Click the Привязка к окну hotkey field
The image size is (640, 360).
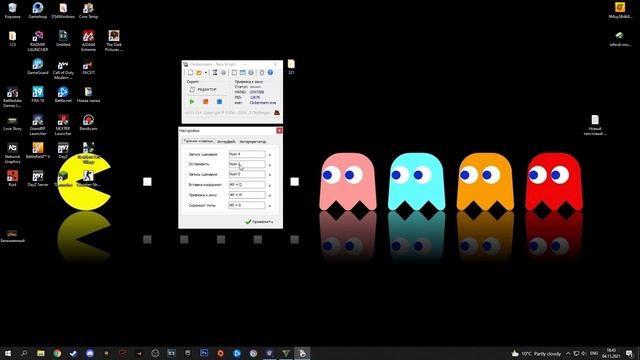[x=247, y=195]
